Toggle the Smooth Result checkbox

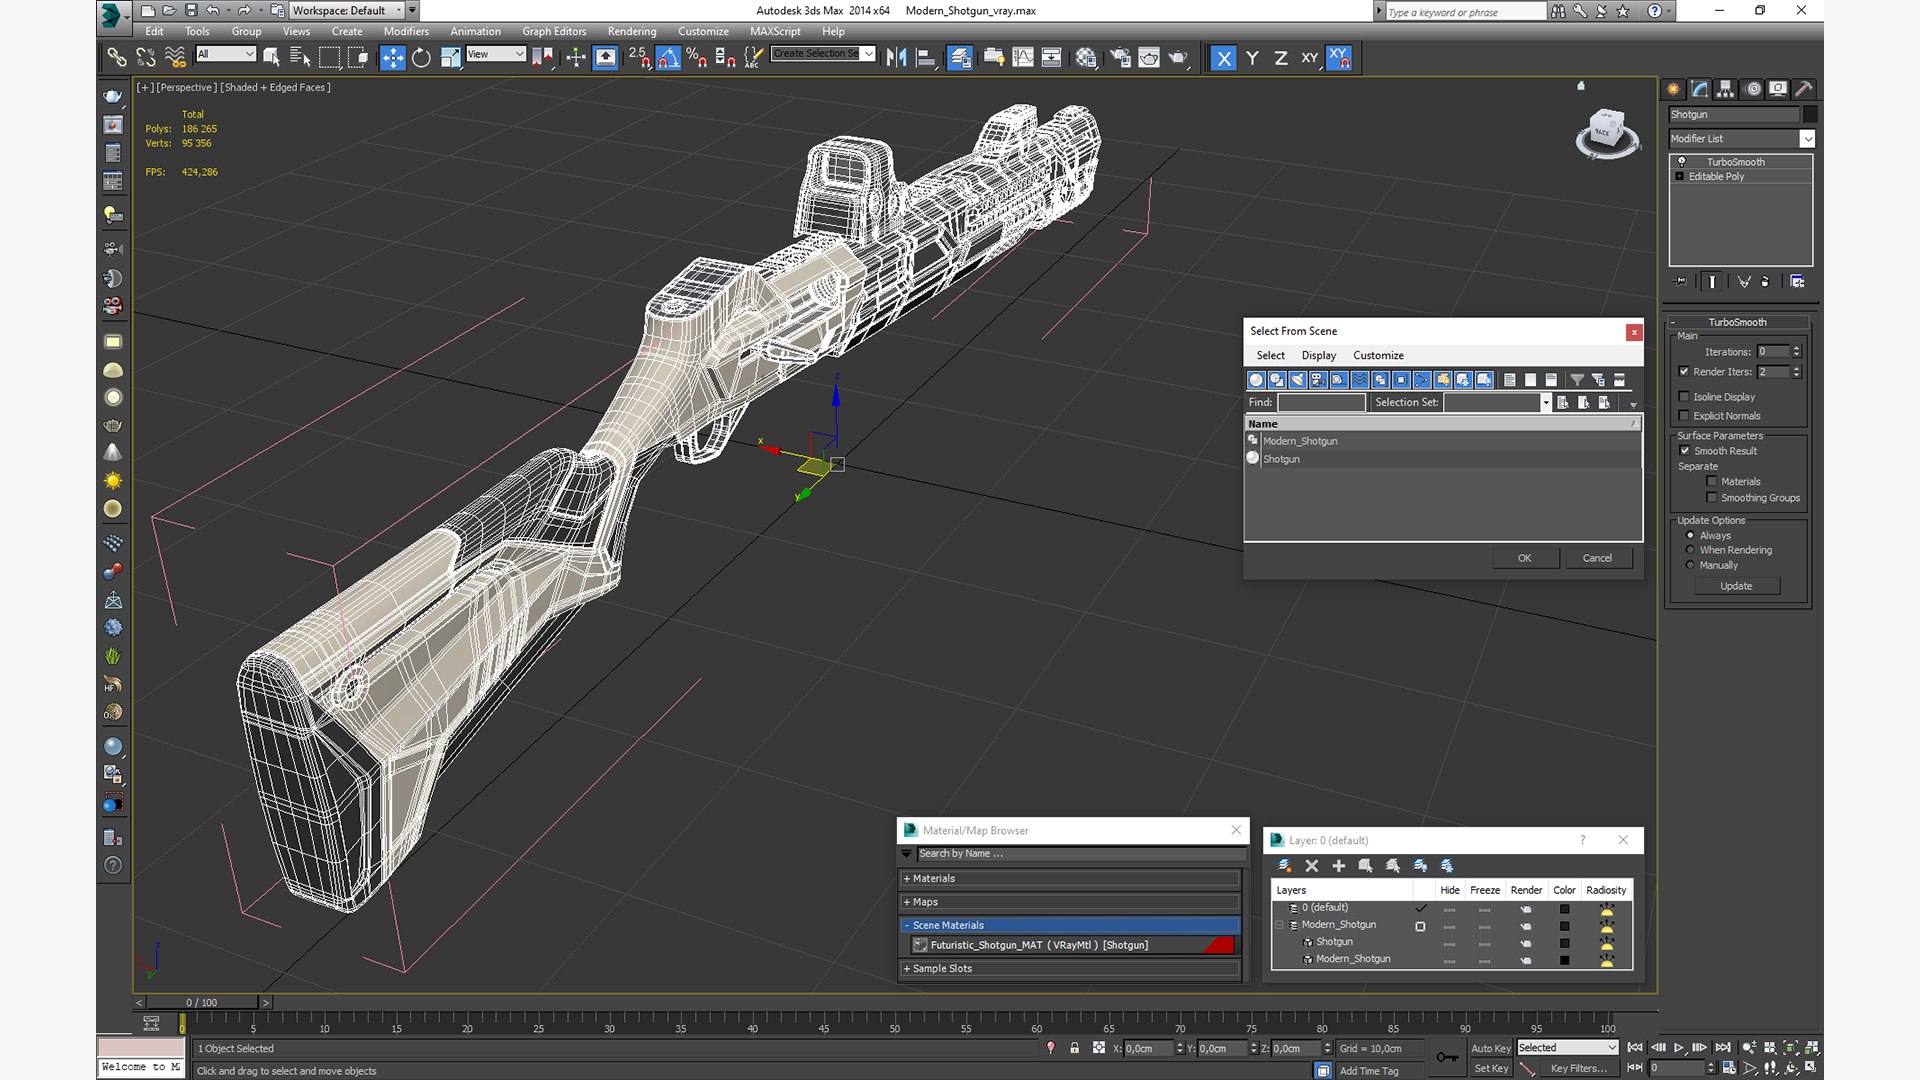tap(1685, 451)
